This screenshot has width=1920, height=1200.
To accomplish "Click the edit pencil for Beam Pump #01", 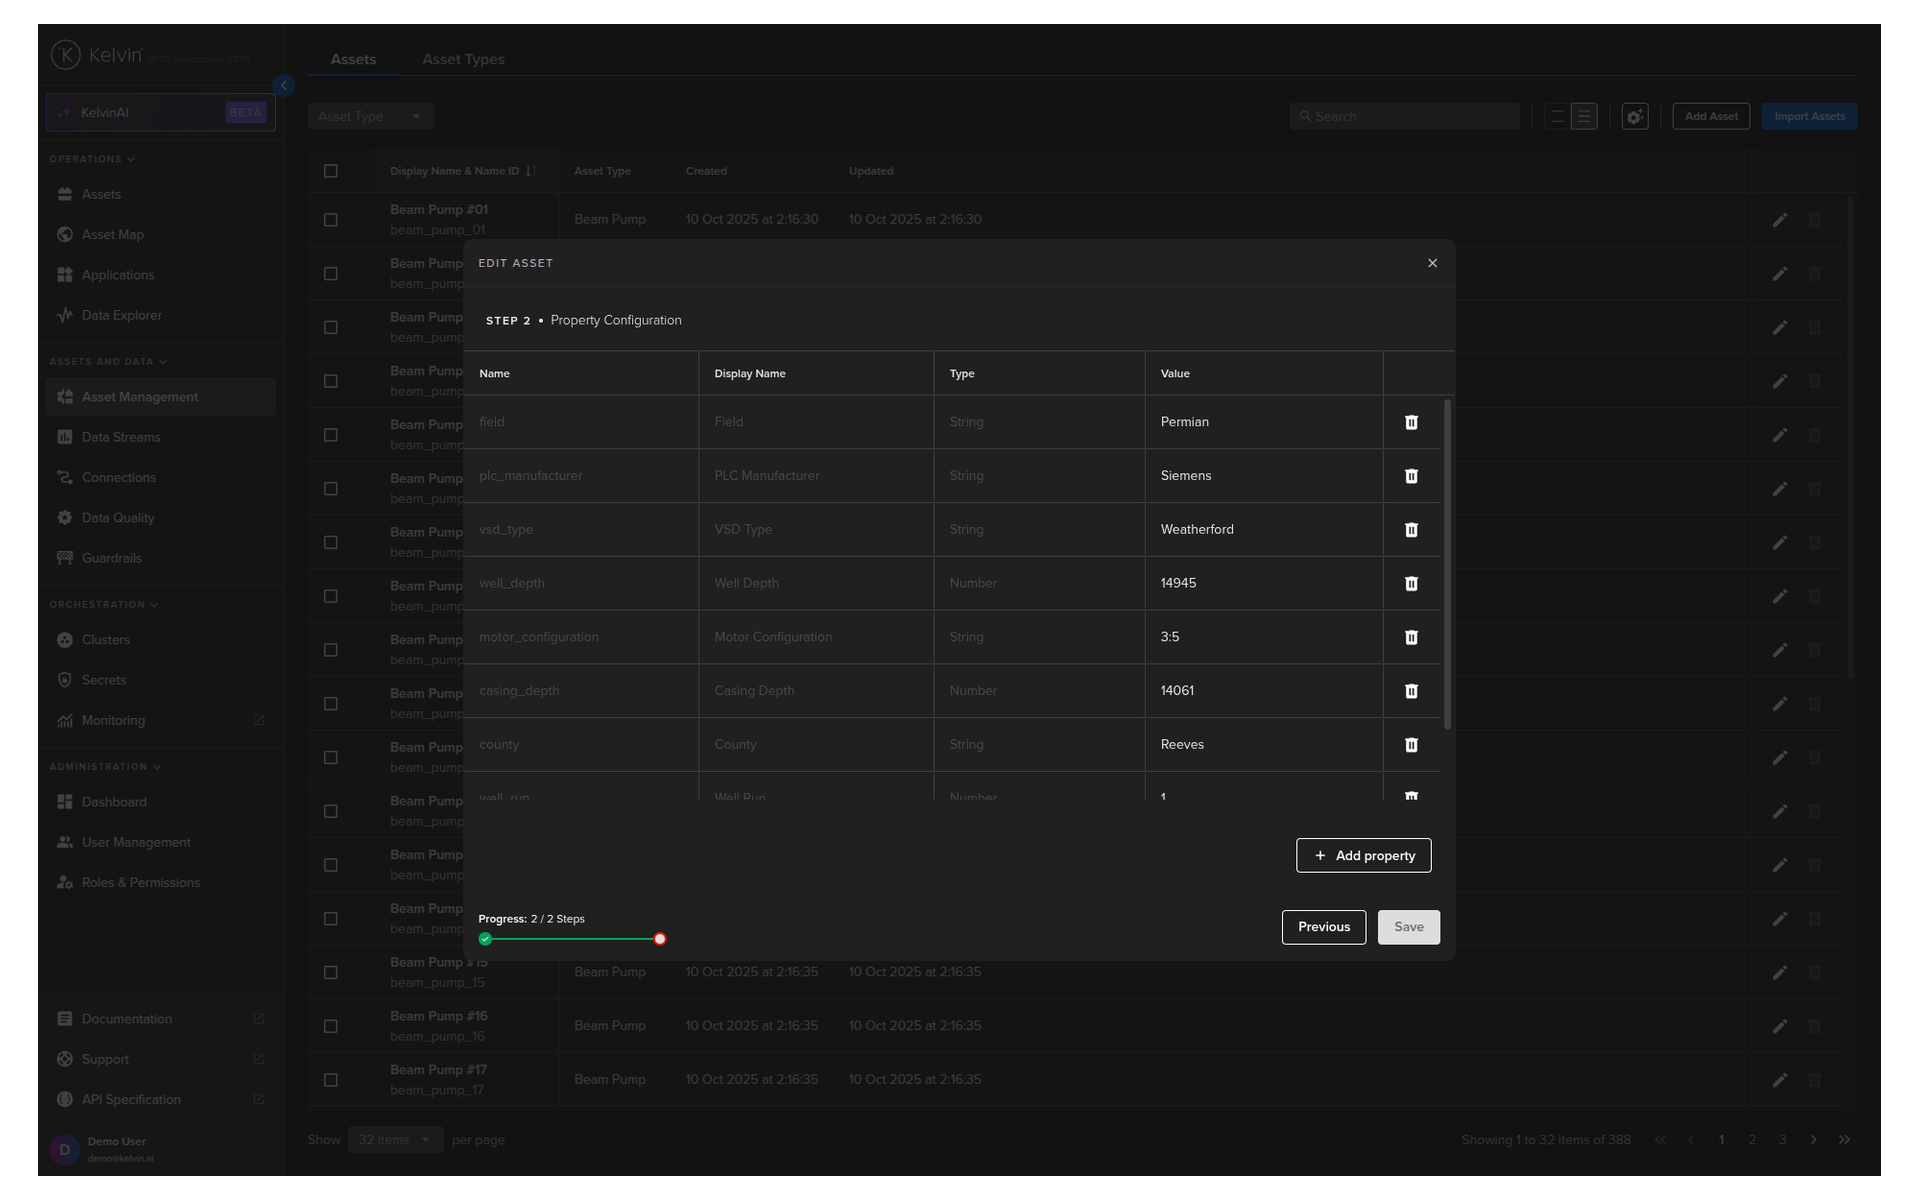I will [x=1779, y=220].
